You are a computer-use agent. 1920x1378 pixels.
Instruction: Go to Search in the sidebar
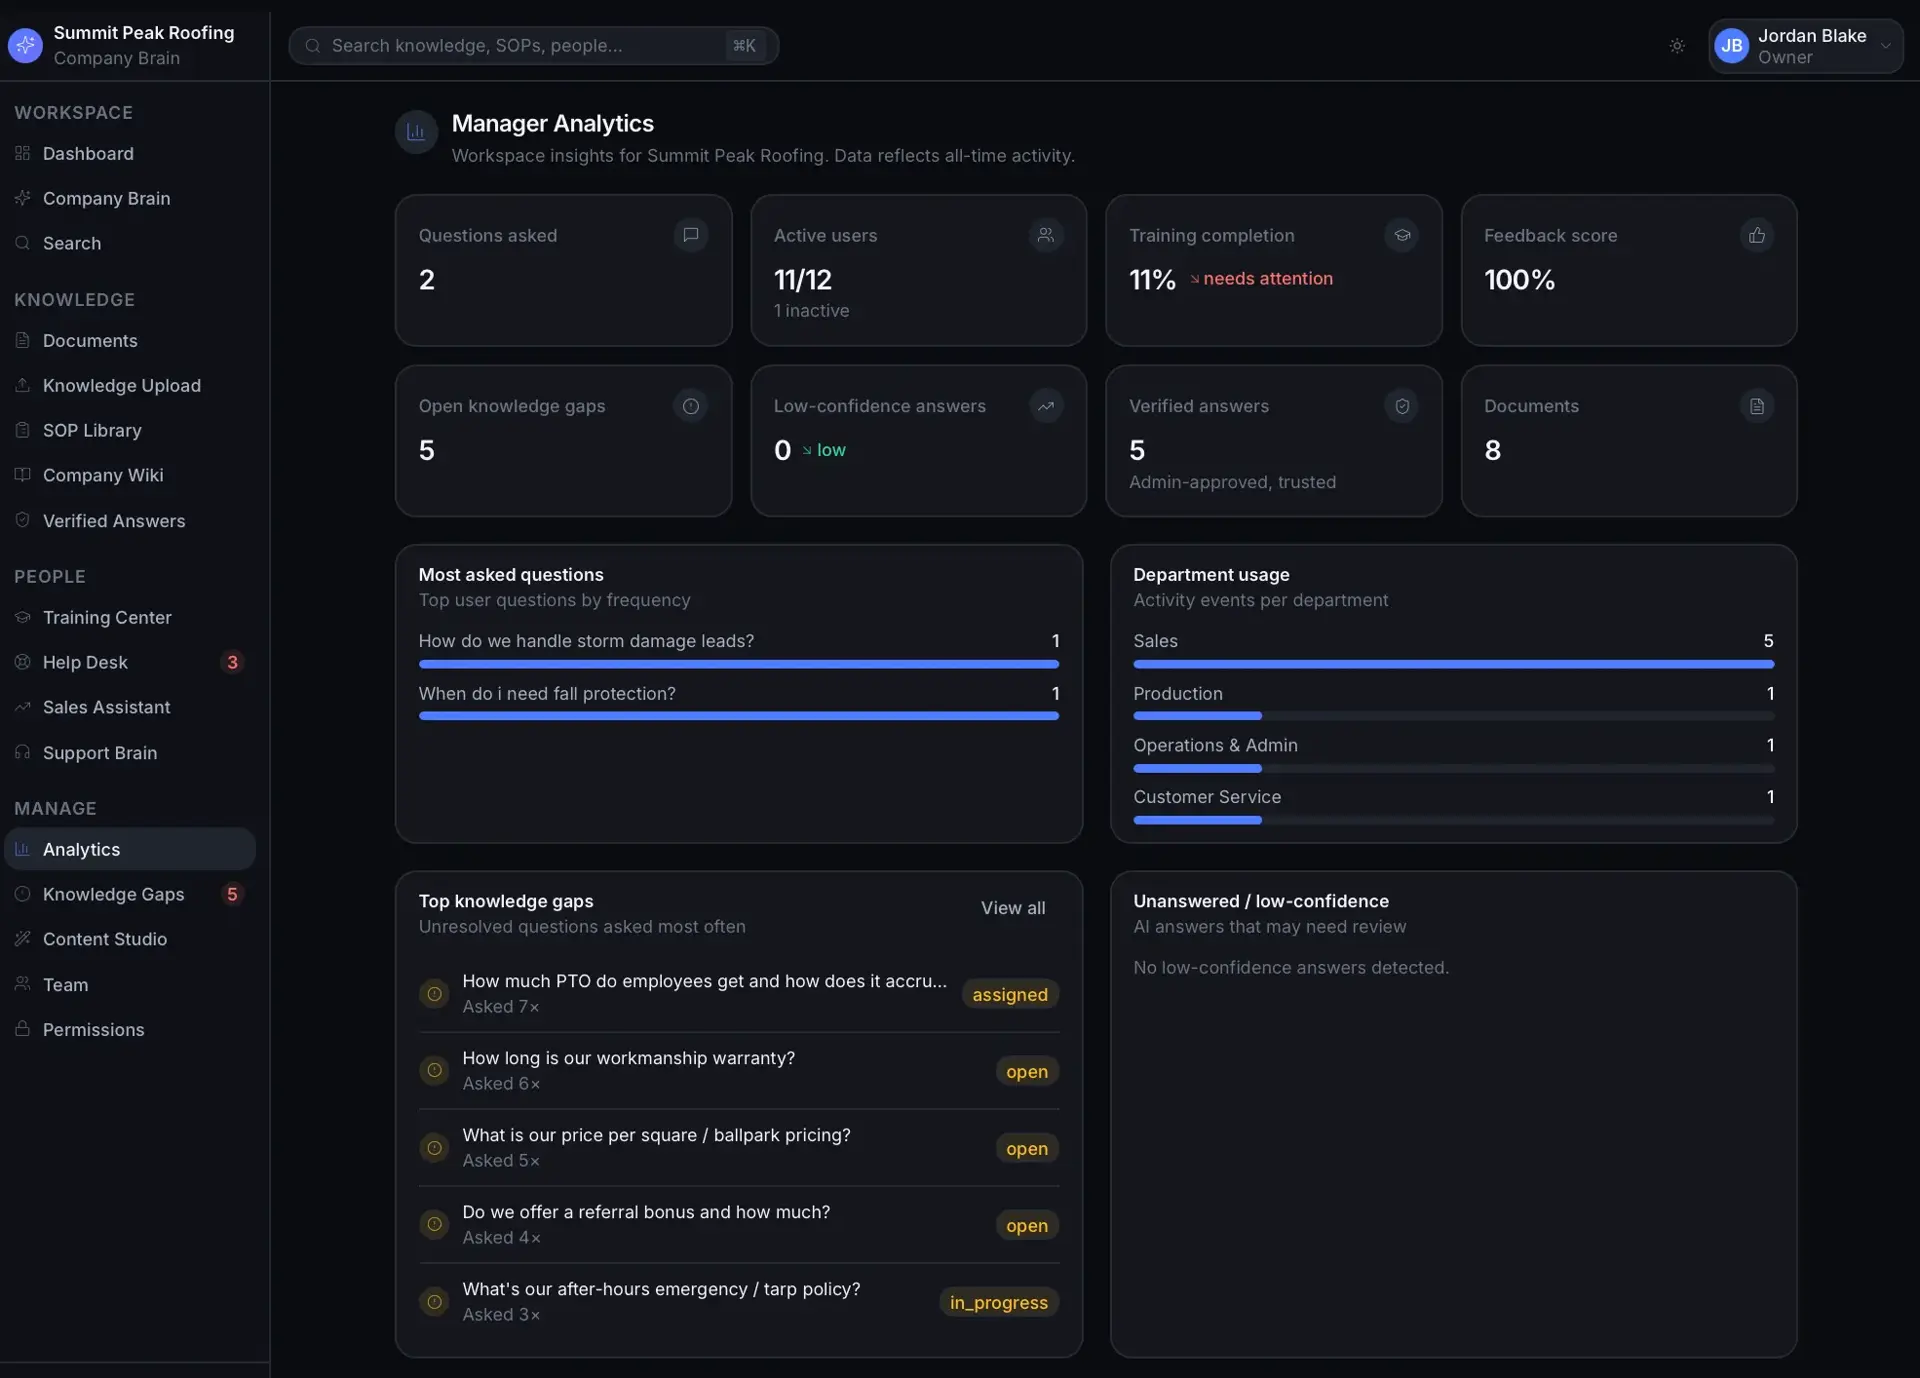pos(130,243)
